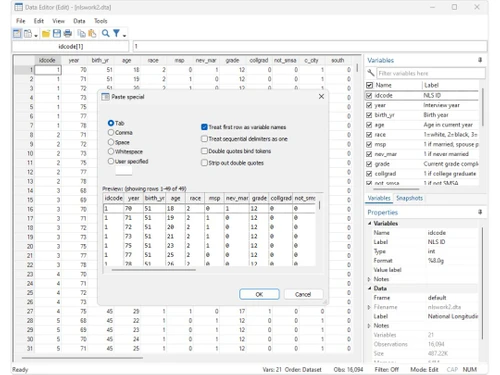Click the wrench icon in Variables panel
The height and width of the screenshot is (375, 500).
371,73
